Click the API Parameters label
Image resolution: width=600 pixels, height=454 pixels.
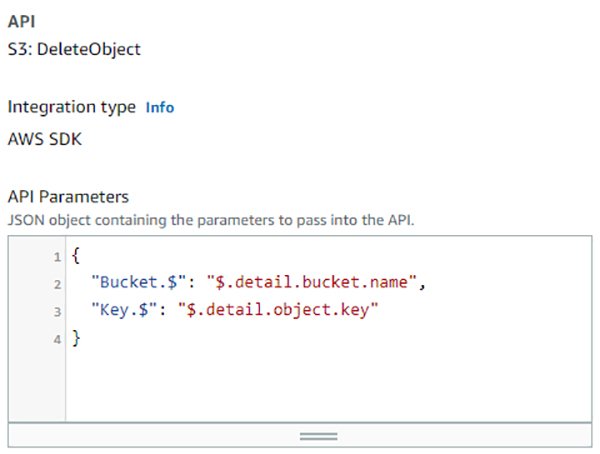coord(68,197)
